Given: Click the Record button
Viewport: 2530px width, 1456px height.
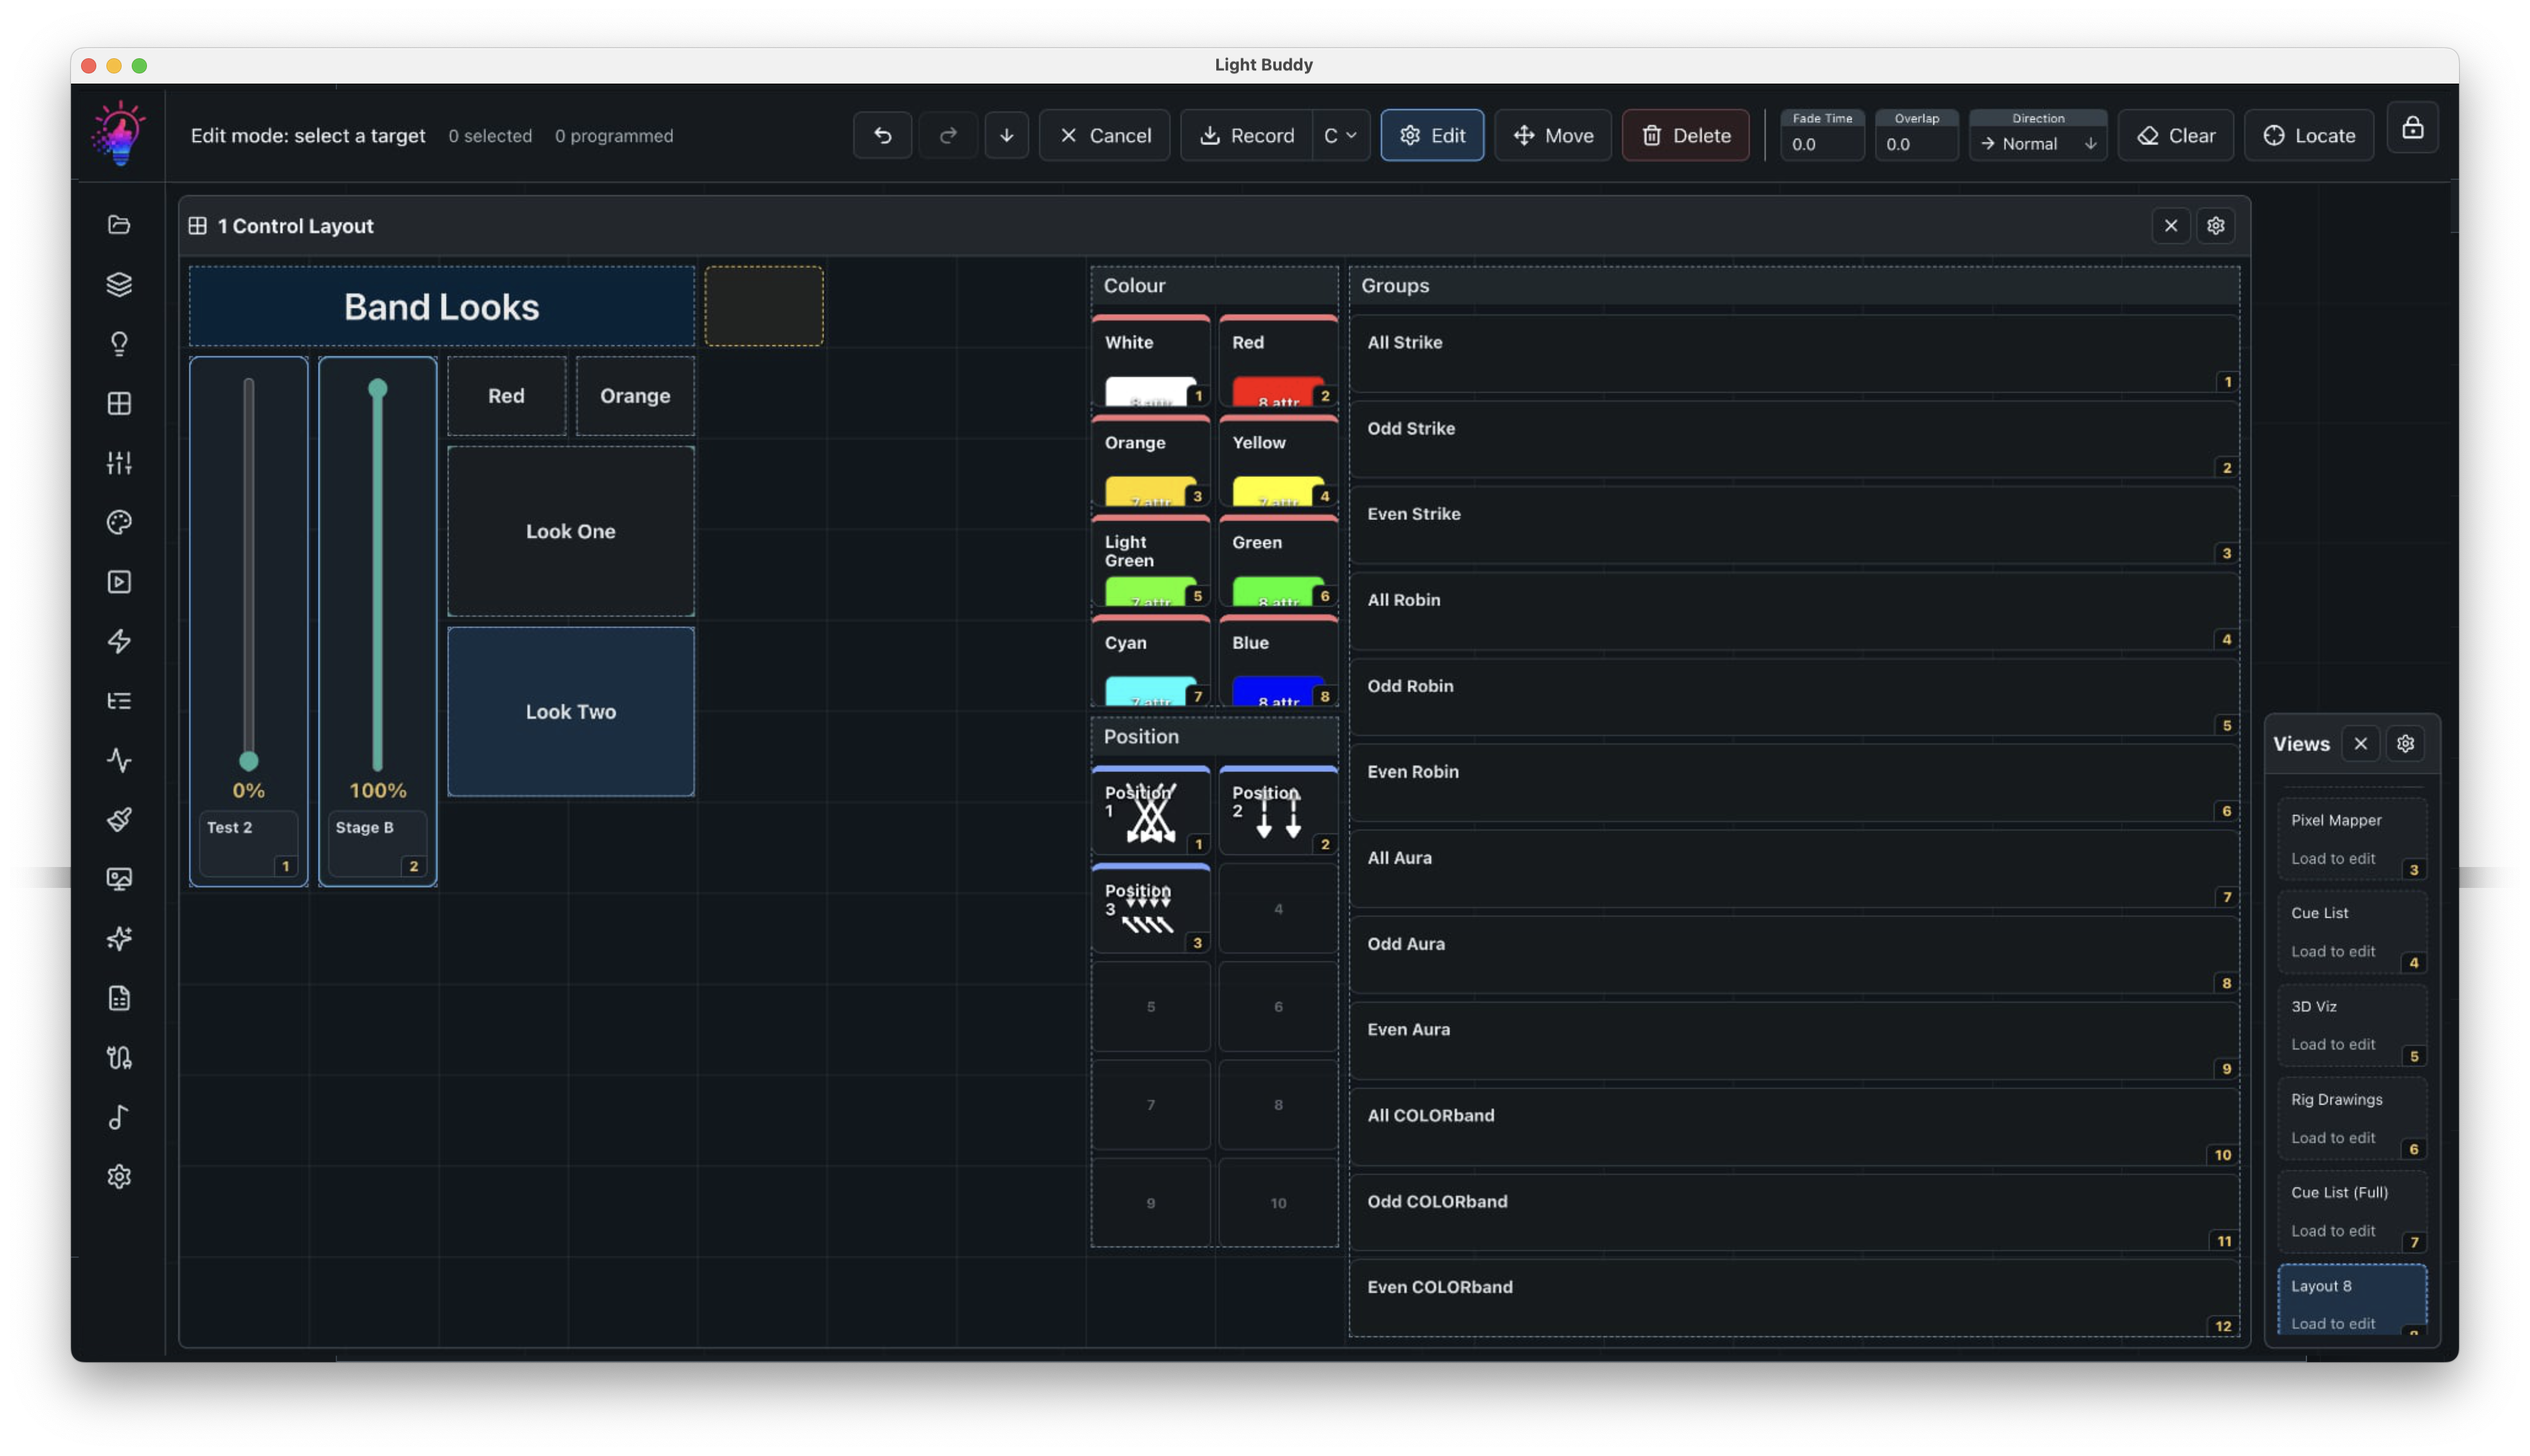Looking at the screenshot, I should coord(1247,135).
